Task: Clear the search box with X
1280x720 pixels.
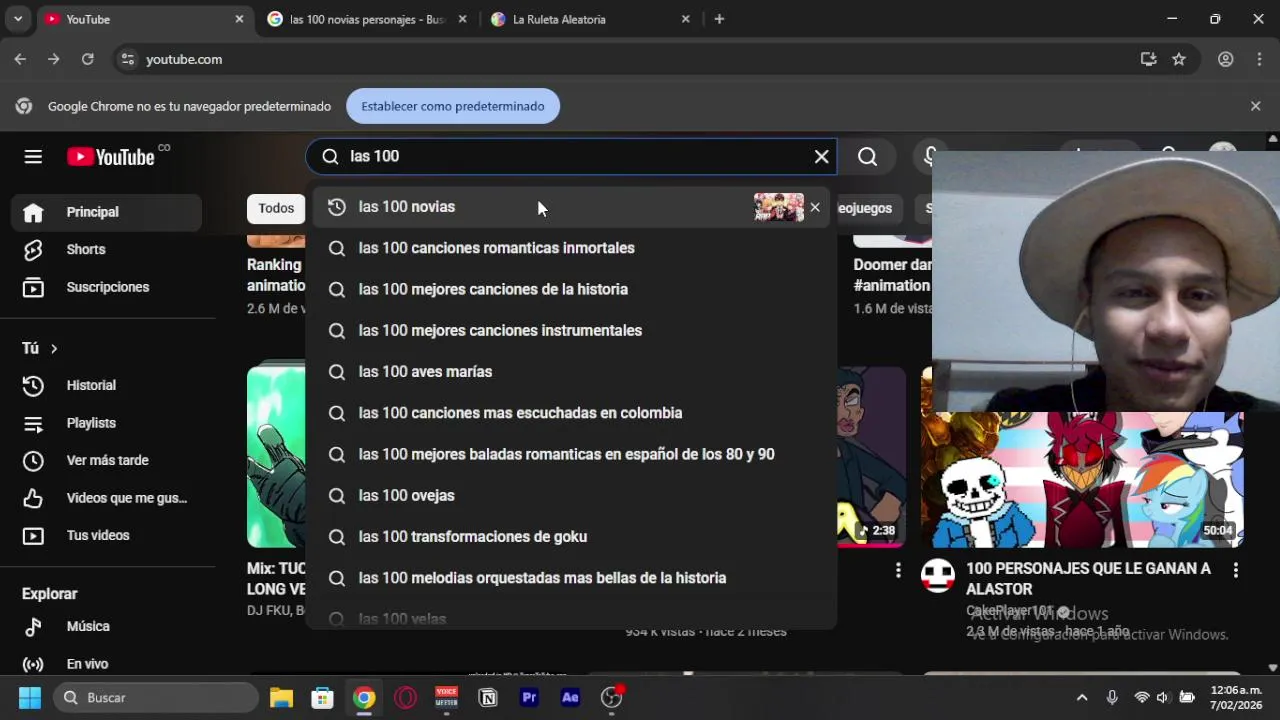Action: (x=821, y=156)
